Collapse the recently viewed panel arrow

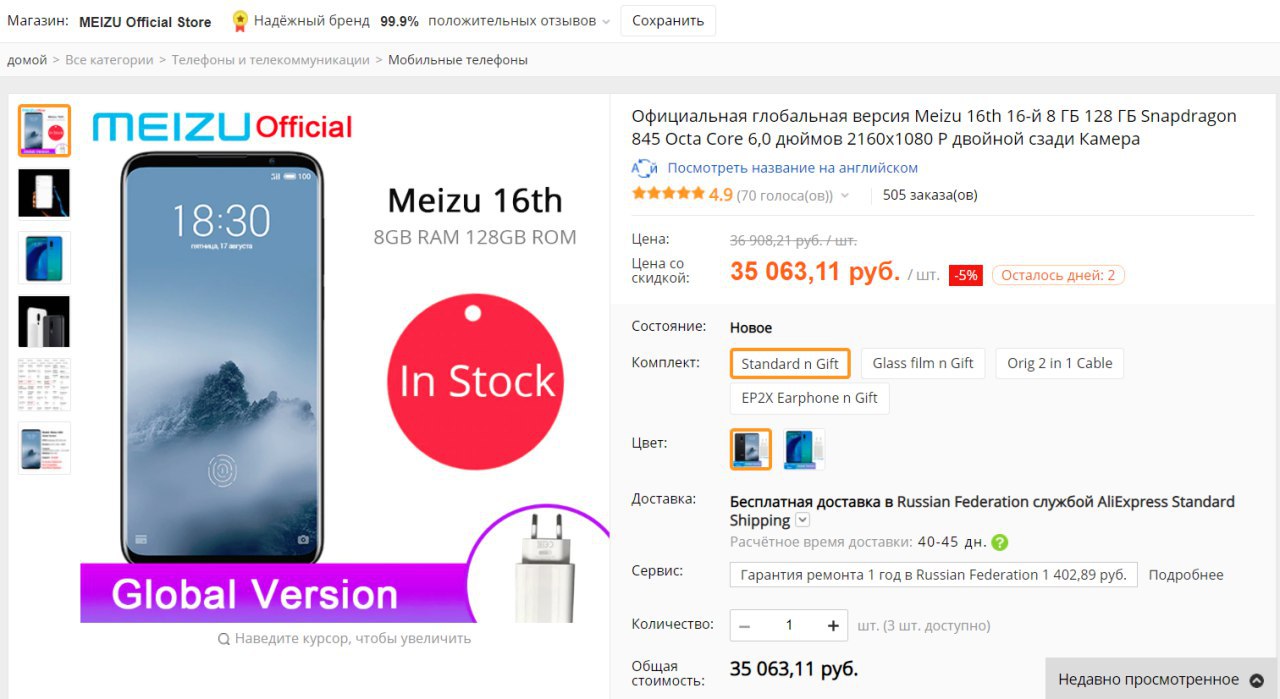point(1256,680)
